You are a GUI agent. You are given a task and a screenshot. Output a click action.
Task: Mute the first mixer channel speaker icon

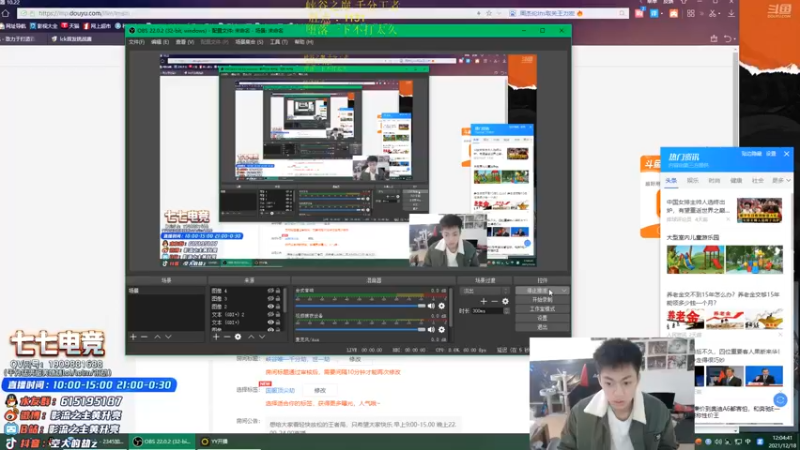[x=431, y=306]
